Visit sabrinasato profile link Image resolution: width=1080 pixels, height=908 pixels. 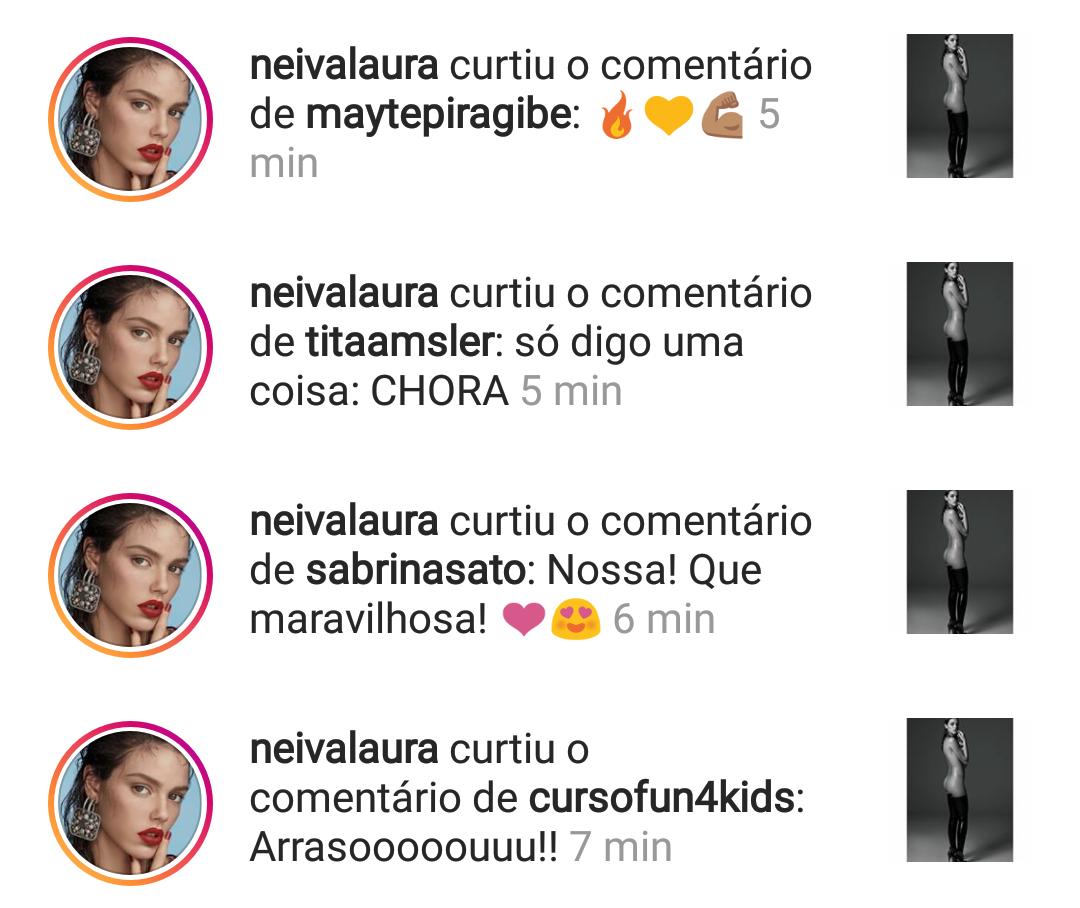coord(415,570)
